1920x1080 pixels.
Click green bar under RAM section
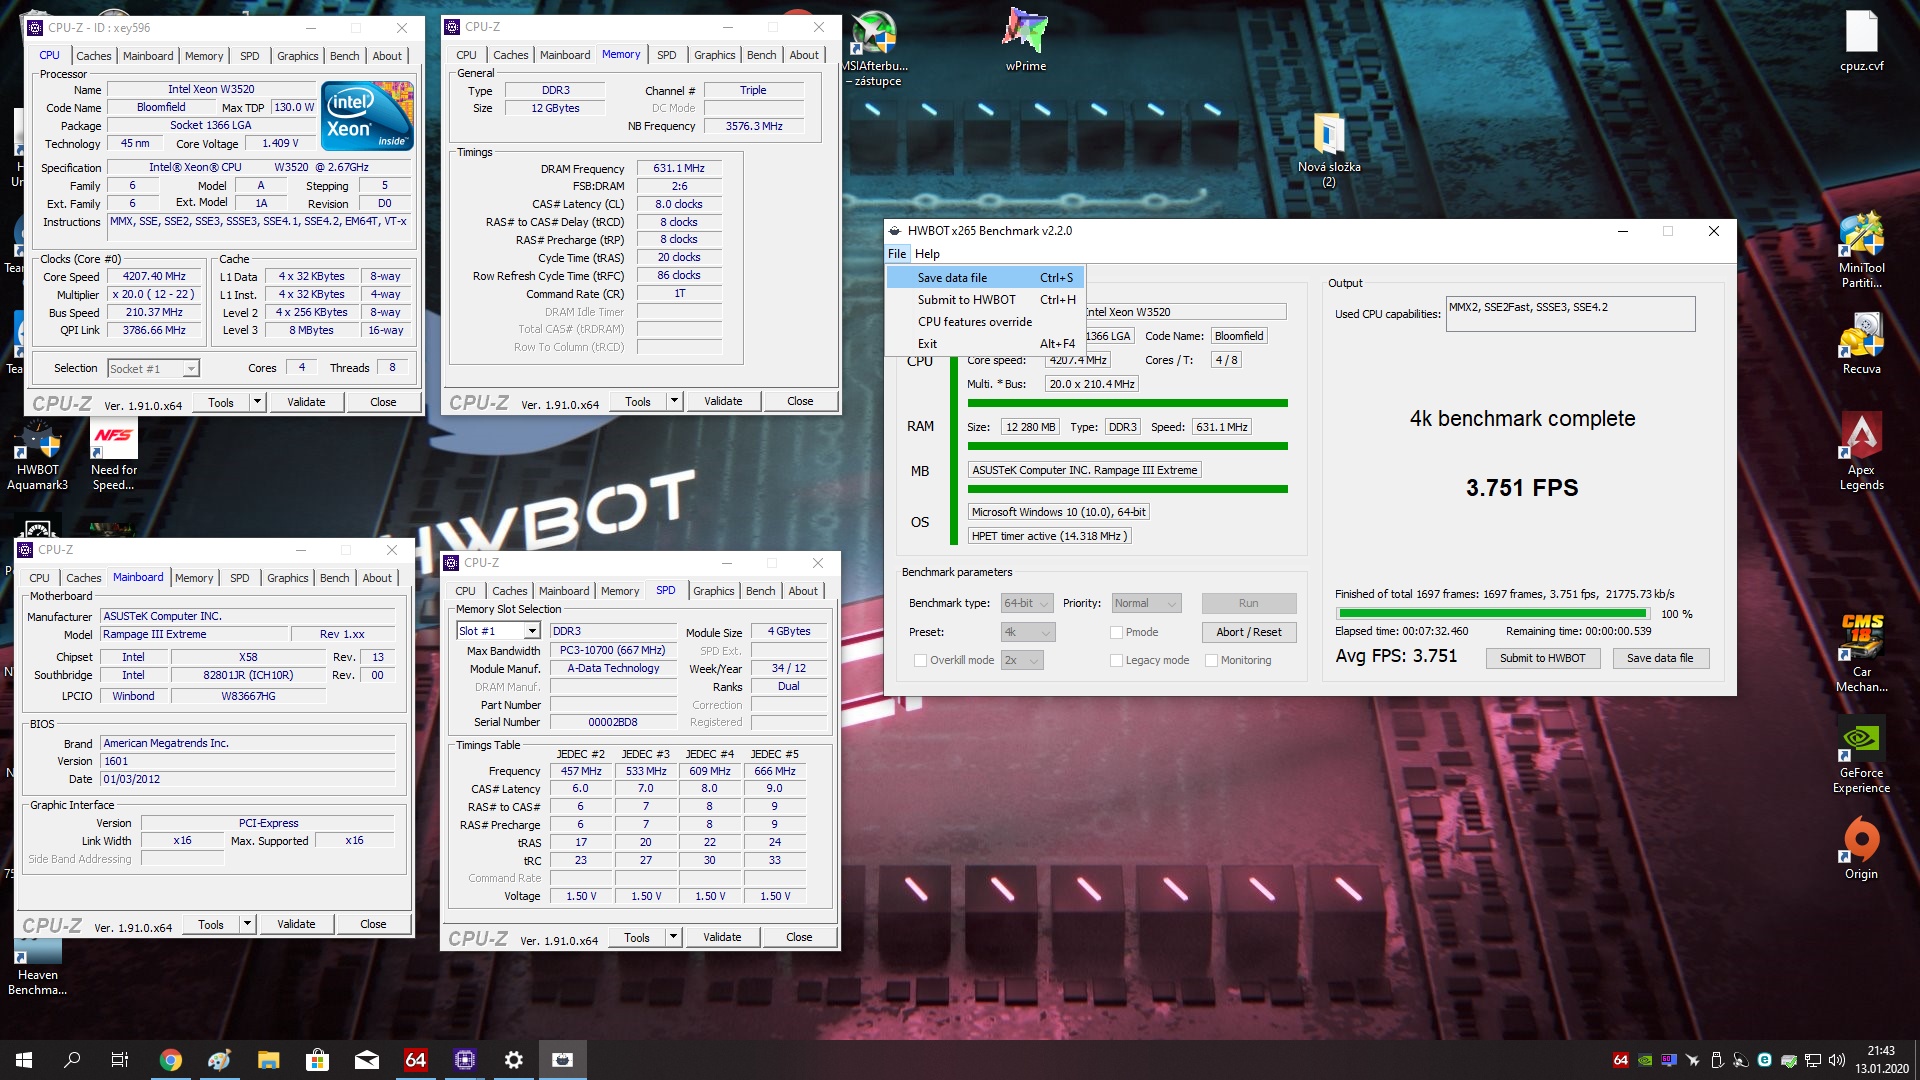[1127, 446]
